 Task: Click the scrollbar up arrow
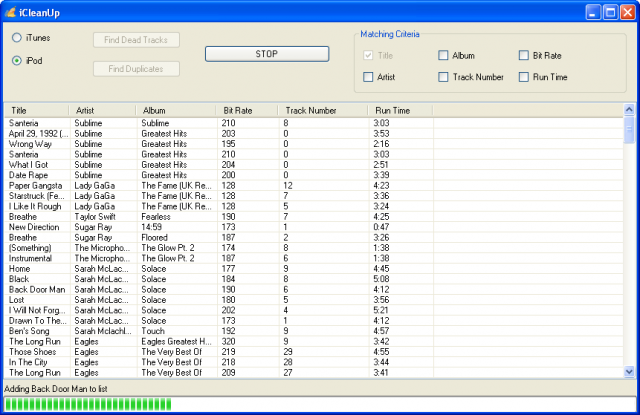coord(629,109)
